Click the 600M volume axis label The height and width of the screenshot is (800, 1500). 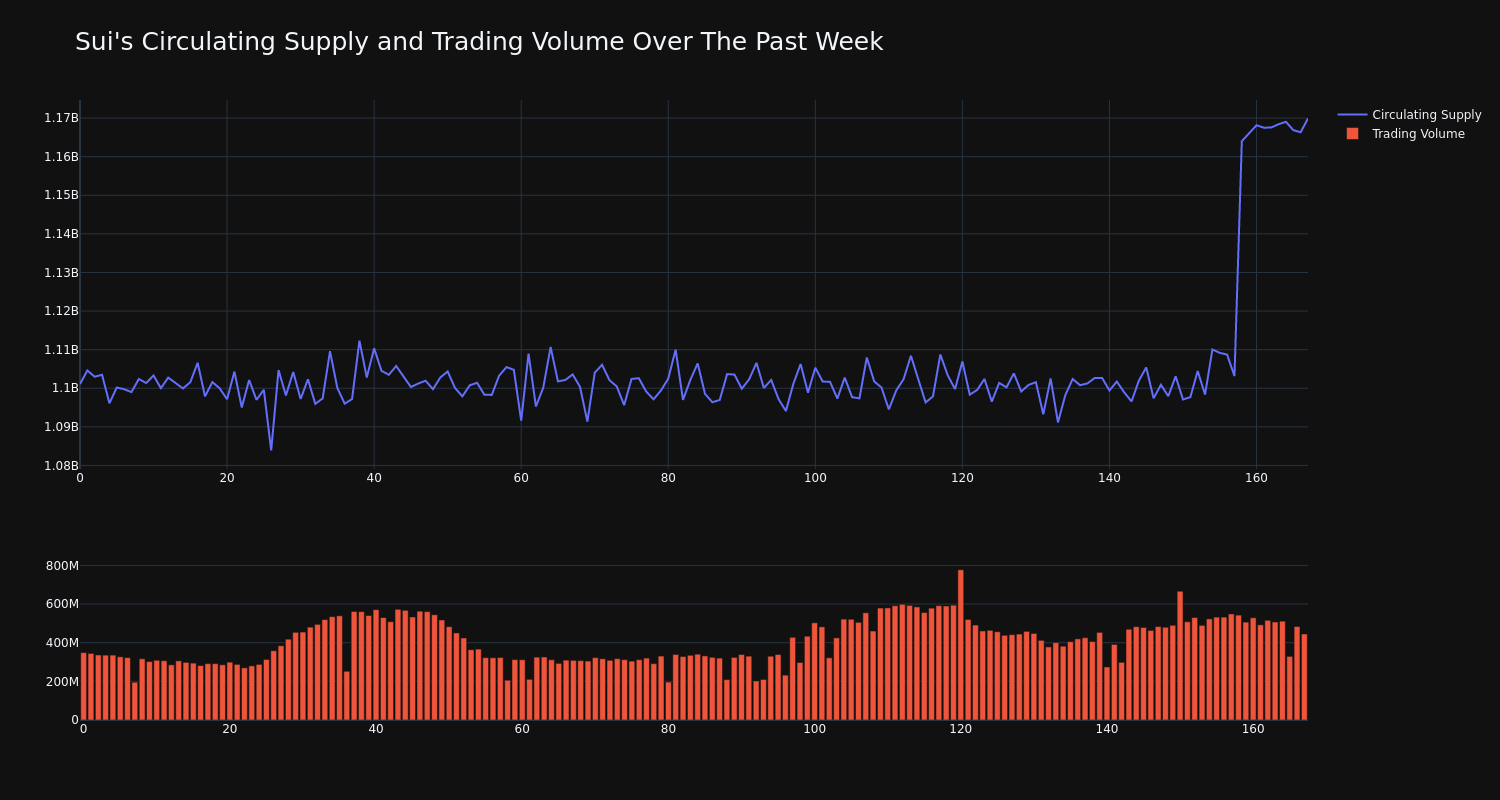pos(62,604)
